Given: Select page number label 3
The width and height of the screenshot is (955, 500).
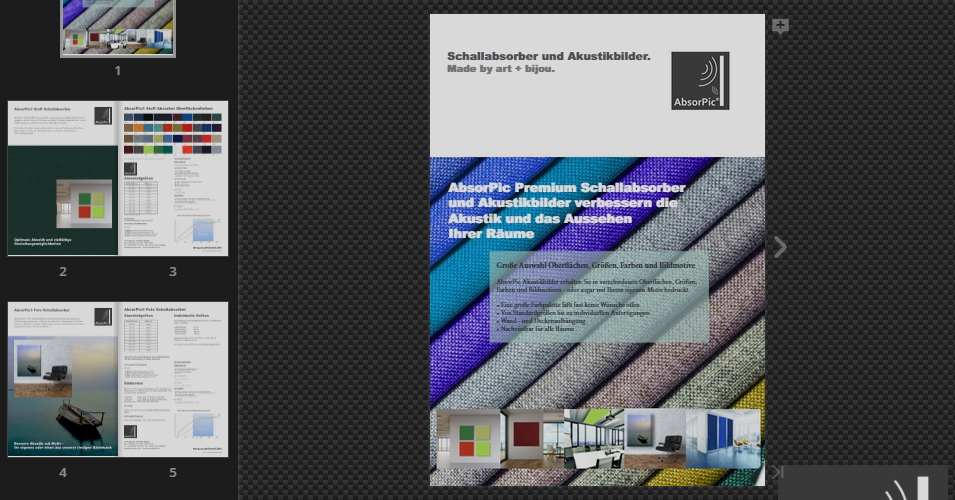Looking at the screenshot, I should click(173, 272).
